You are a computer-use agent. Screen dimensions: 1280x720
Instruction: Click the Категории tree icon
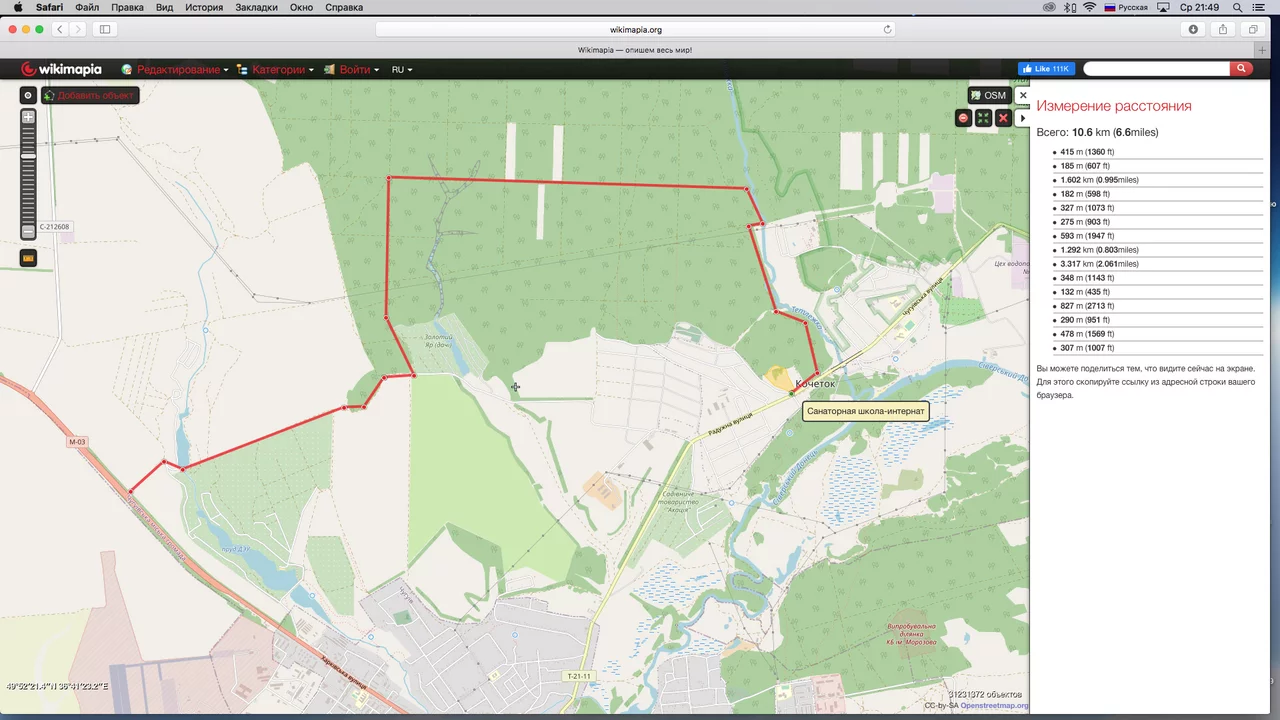pos(242,69)
